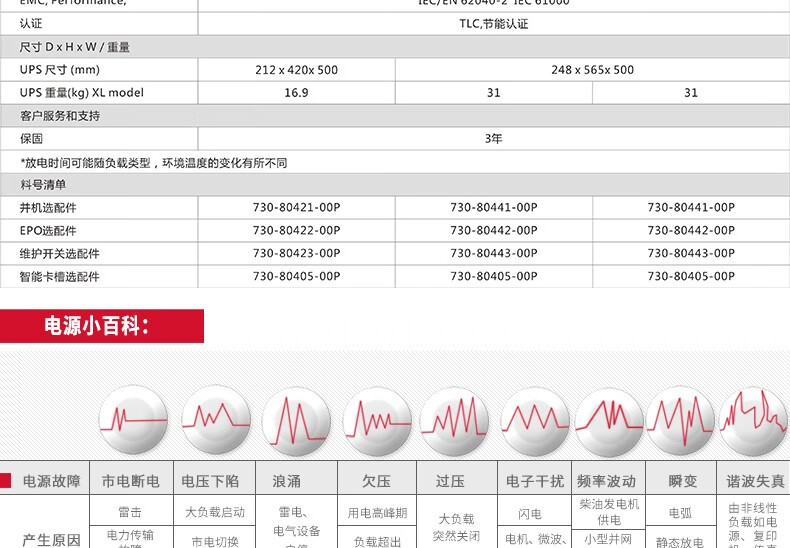Click the 谐波失真 distortion waveform circle icon

754,422
